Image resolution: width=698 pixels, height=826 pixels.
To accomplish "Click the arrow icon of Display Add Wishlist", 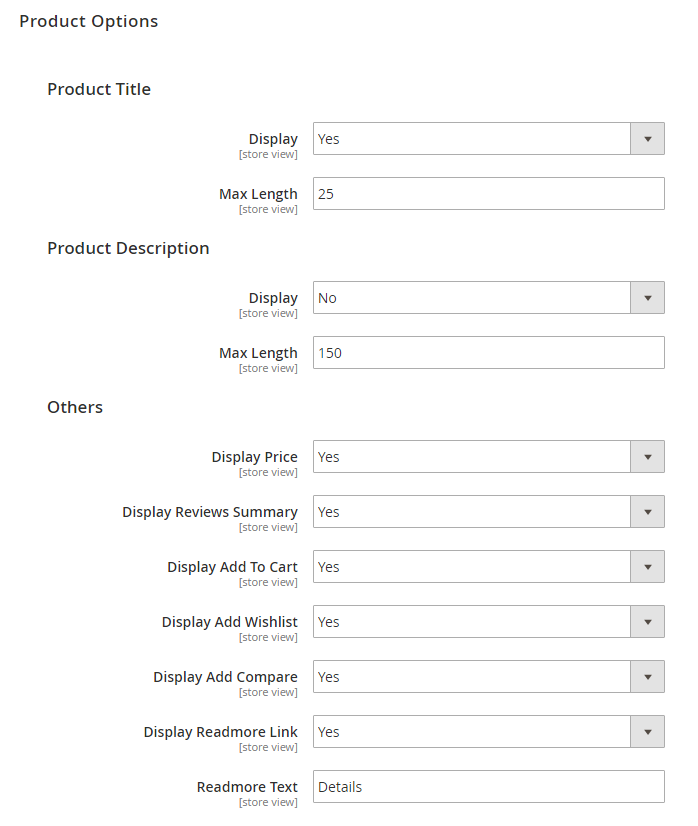I will [x=647, y=622].
